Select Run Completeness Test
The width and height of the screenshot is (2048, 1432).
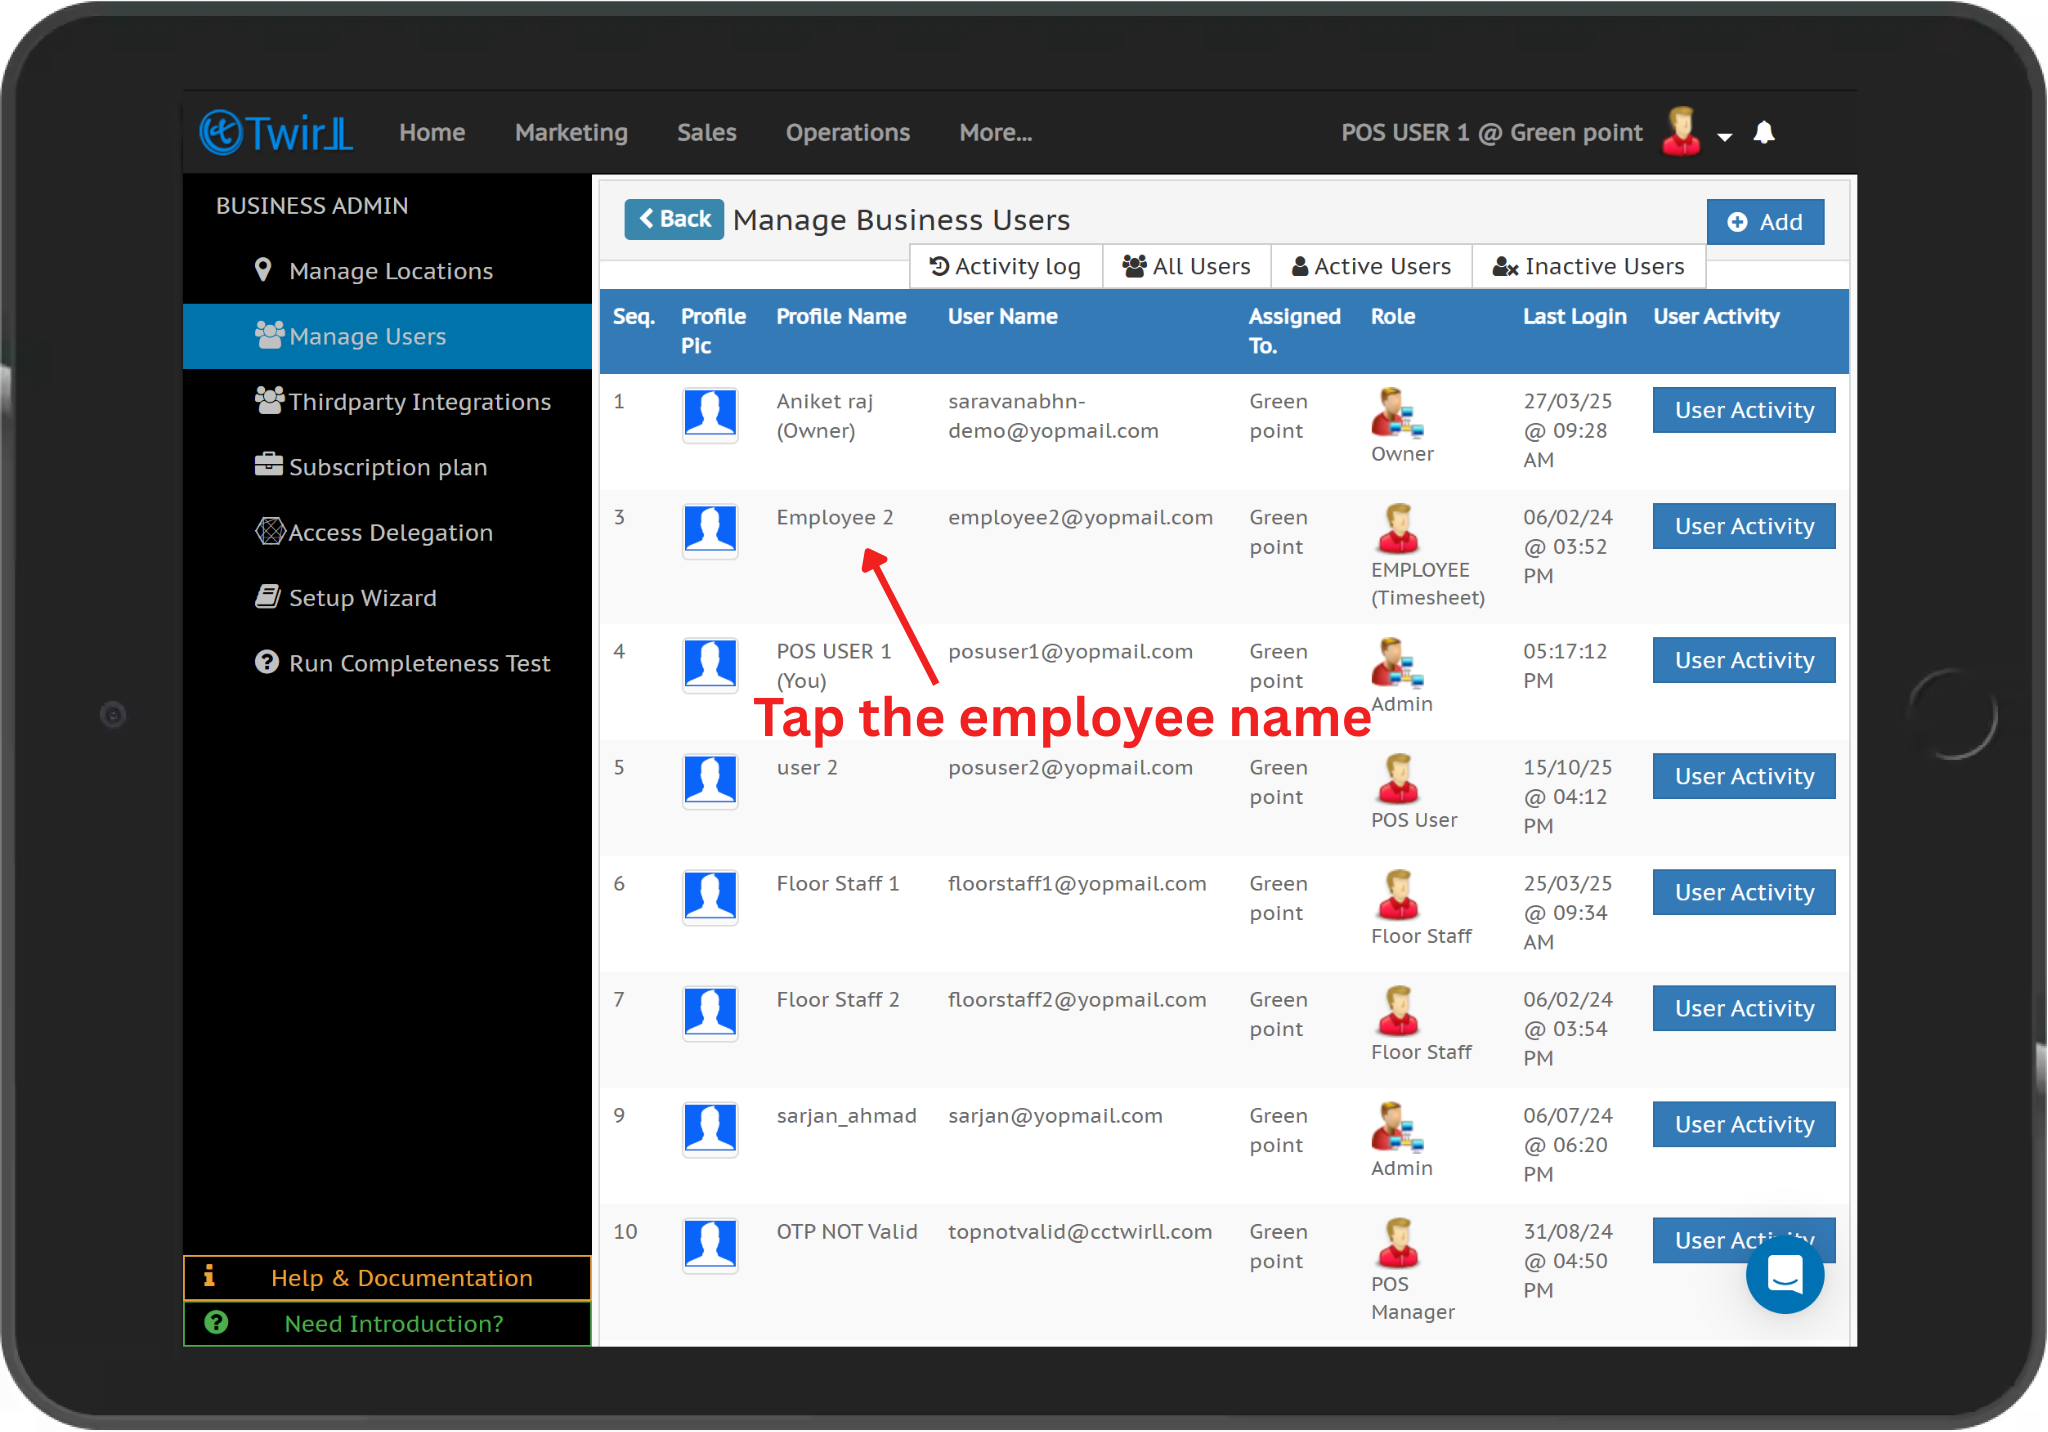point(418,663)
